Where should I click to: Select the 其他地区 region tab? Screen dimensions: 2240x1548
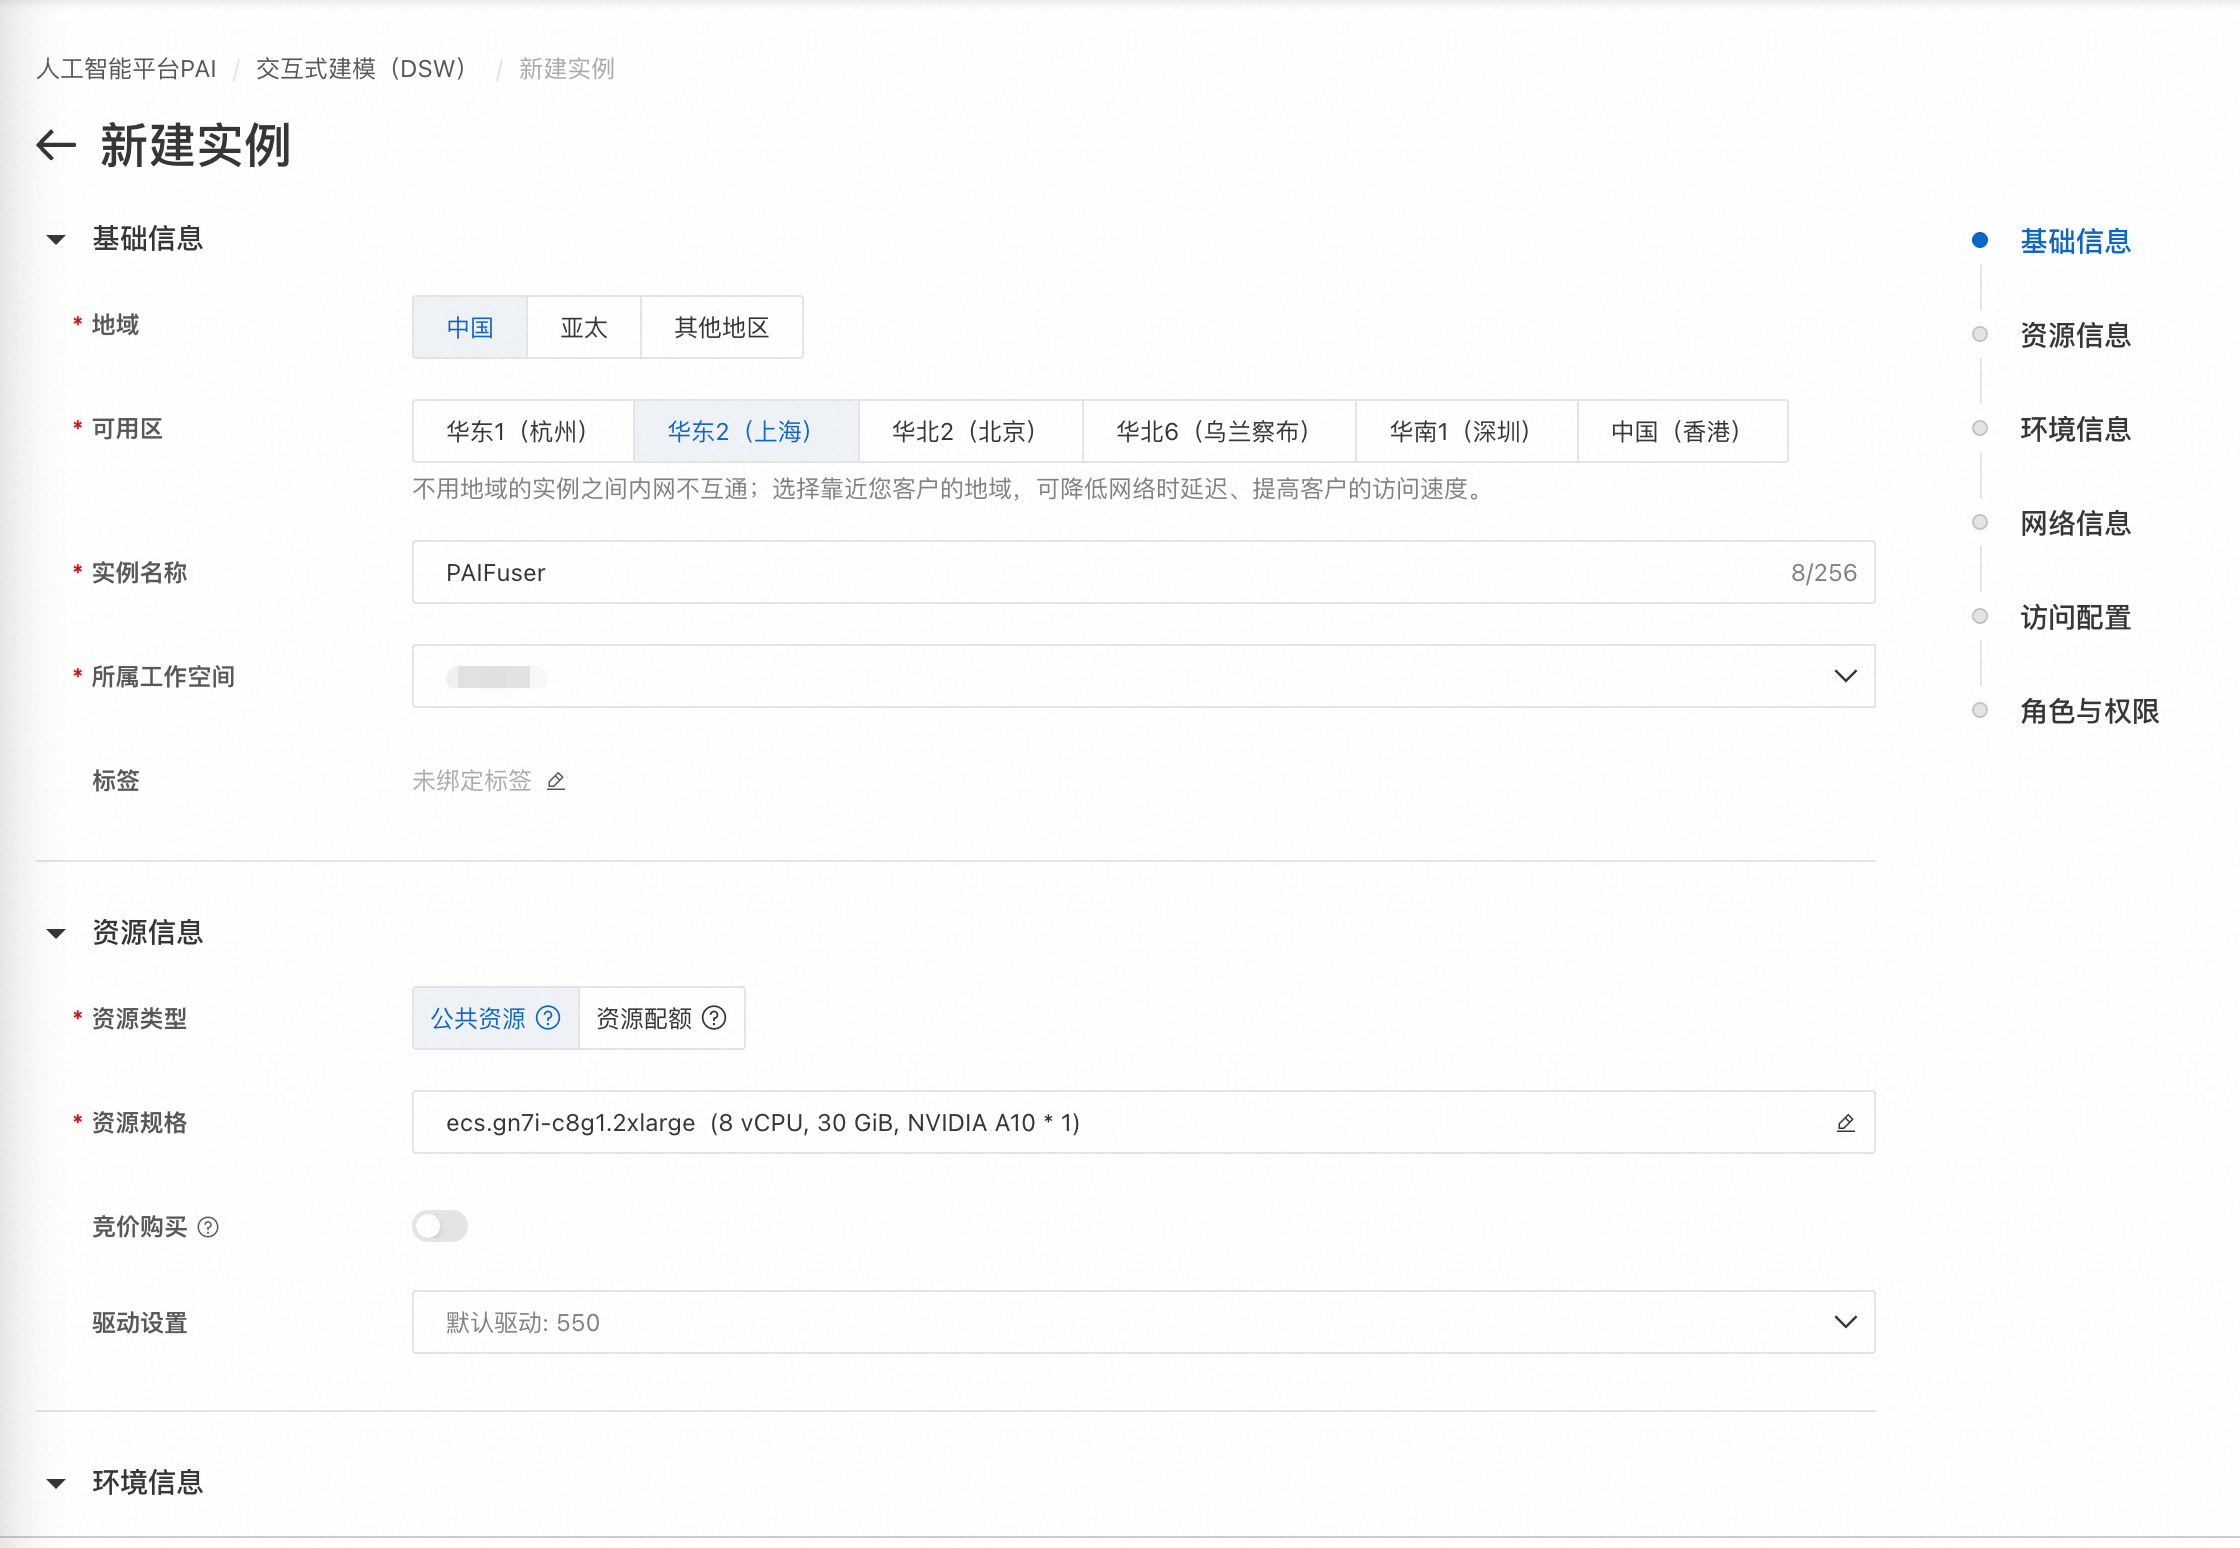click(722, 327)
